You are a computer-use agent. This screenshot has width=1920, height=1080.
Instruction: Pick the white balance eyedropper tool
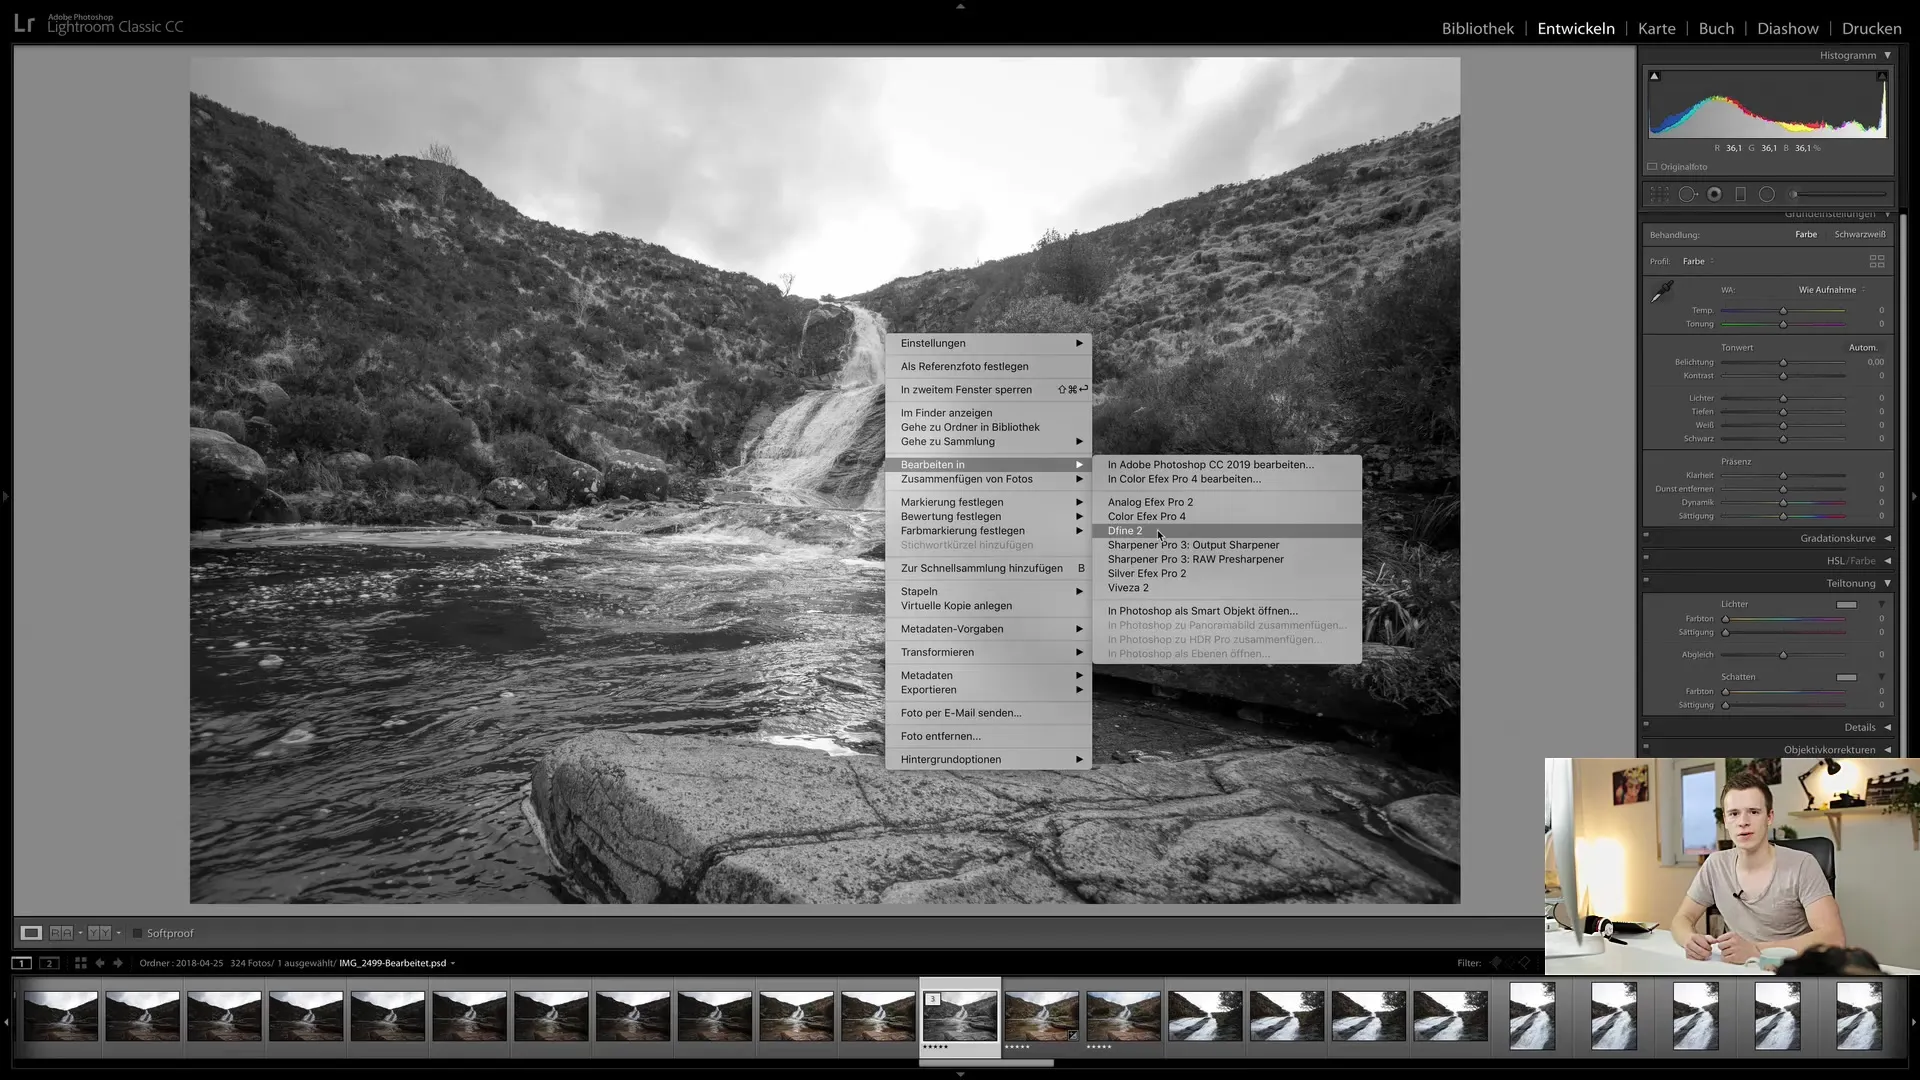pyautogui.click(x=1662, y=292)
